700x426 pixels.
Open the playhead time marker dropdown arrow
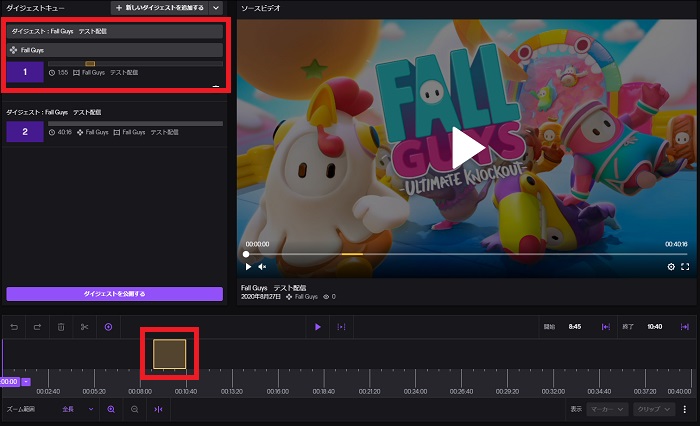click(x=26, y=381)
